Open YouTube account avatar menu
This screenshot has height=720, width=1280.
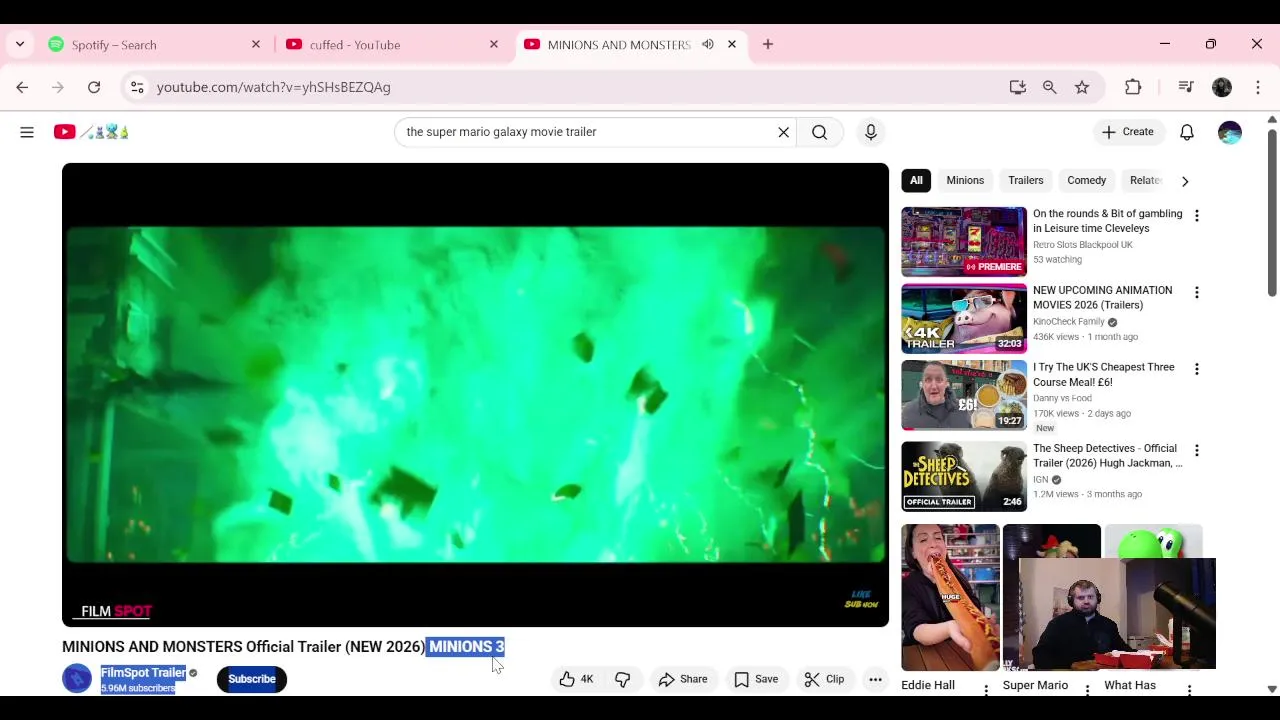click(1230, 132)
